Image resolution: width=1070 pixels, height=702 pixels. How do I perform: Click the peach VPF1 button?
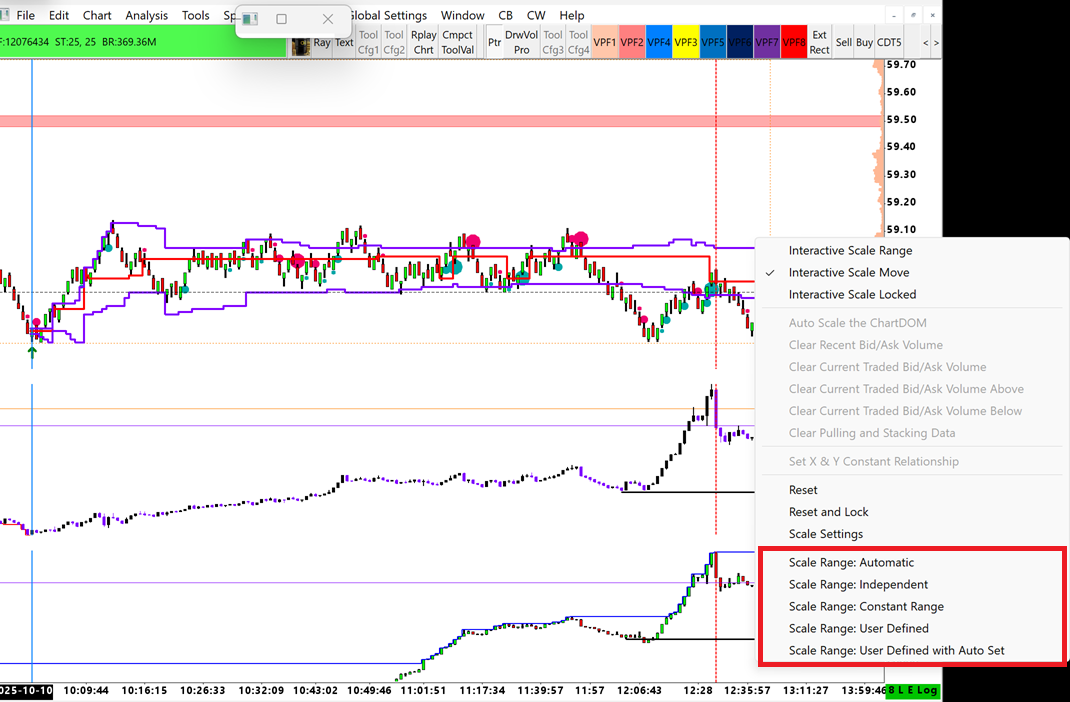605,42
